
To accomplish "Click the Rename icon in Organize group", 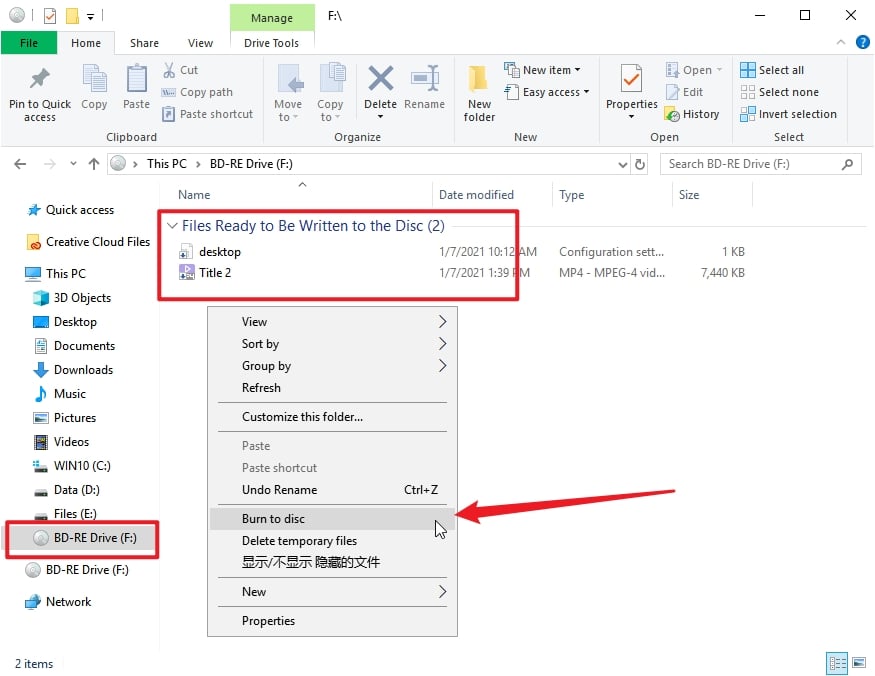I will pos(425,88).
